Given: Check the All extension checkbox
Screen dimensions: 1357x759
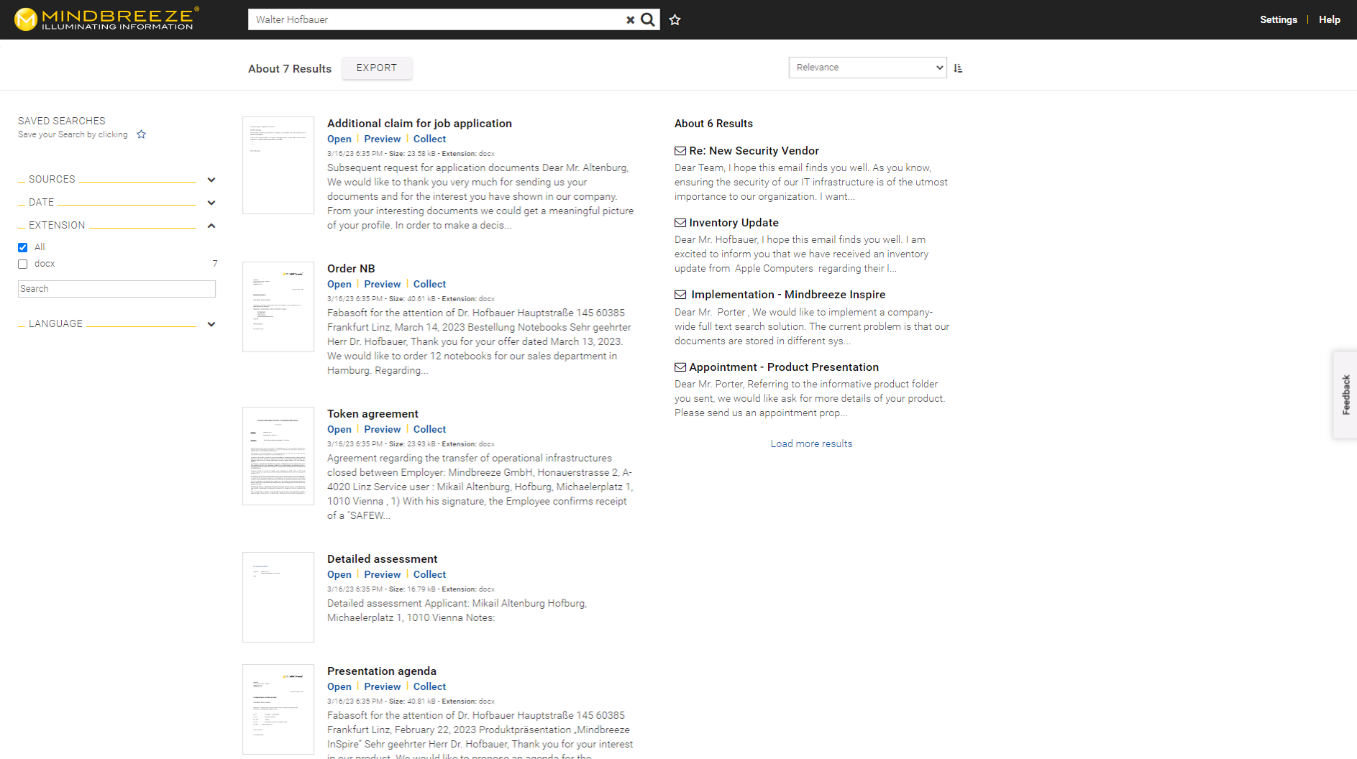Looking at the screenshot, I should coord(23,247).
